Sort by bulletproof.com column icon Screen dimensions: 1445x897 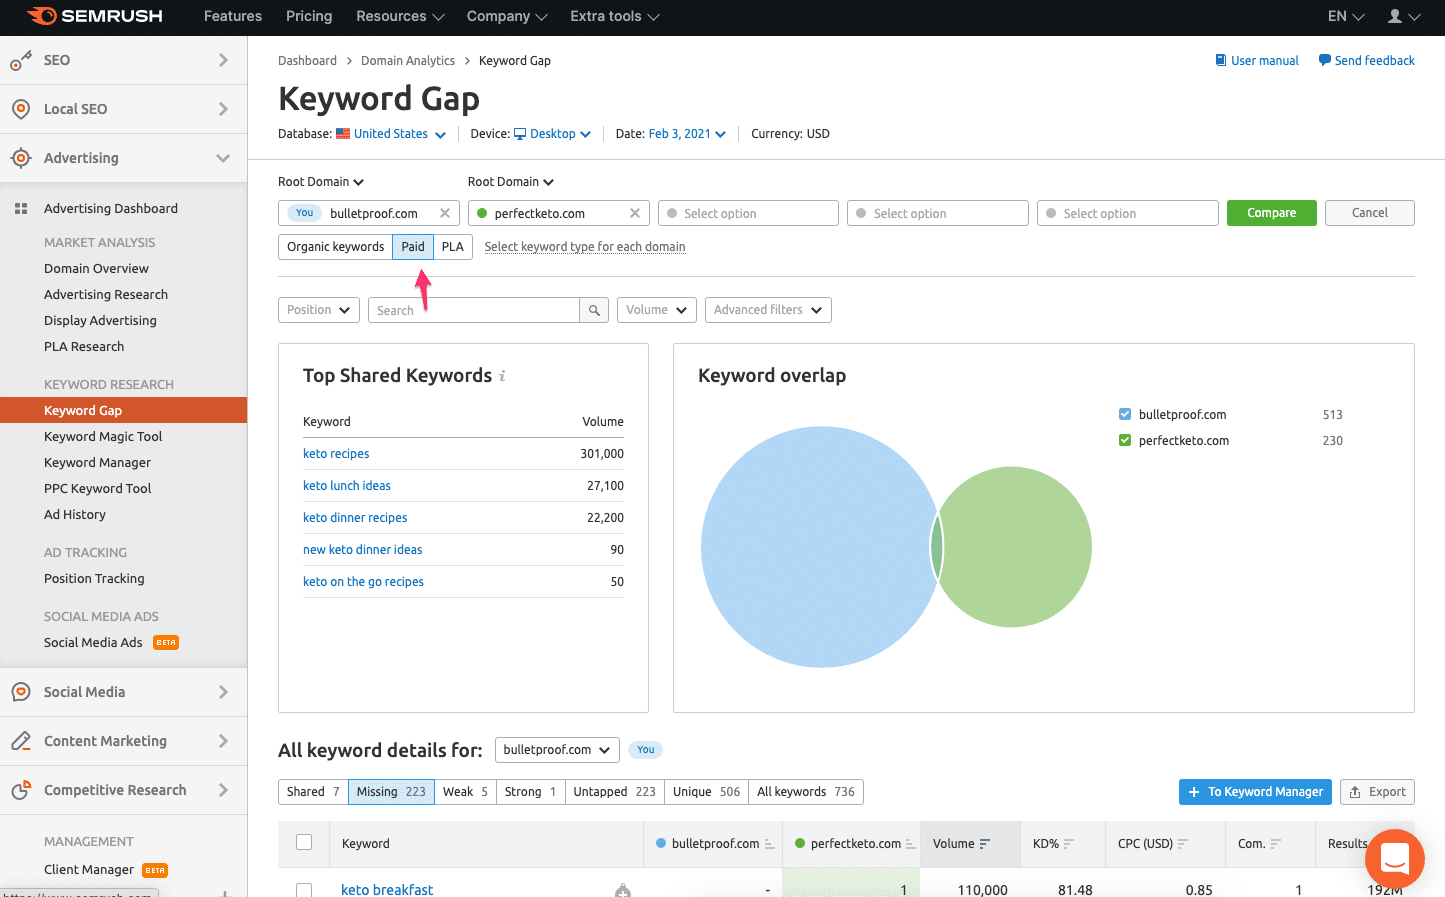[769, 844]
